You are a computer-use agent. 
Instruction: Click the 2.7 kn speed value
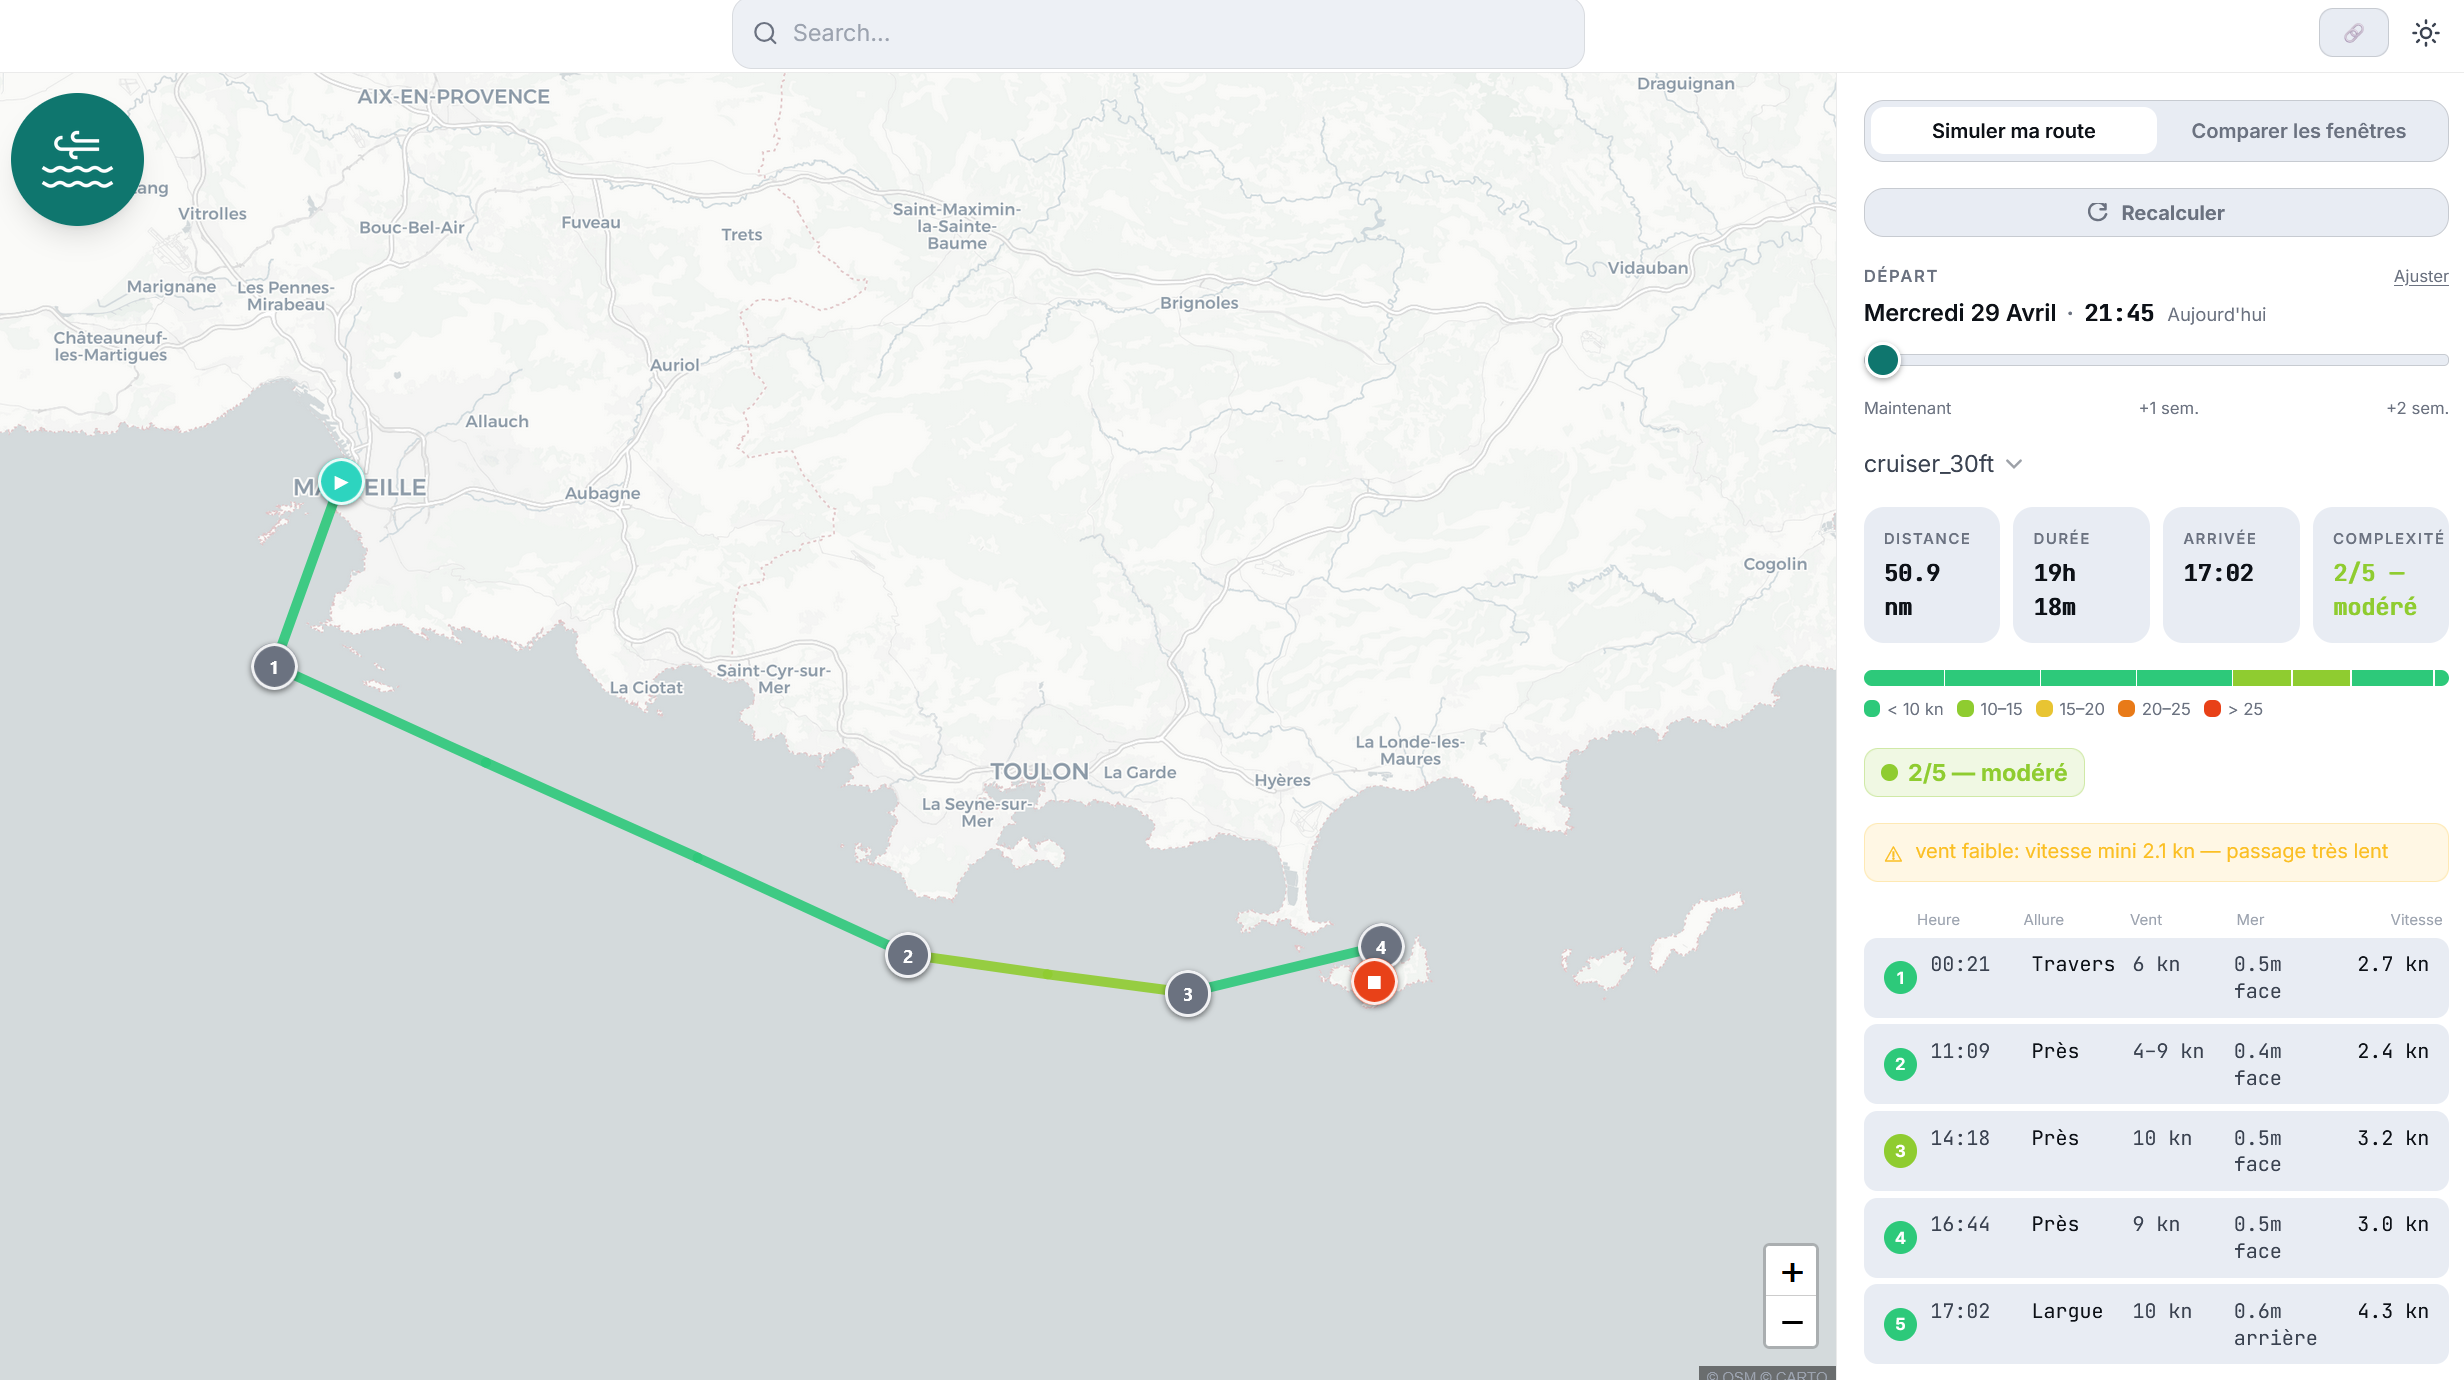[2392, 964]
